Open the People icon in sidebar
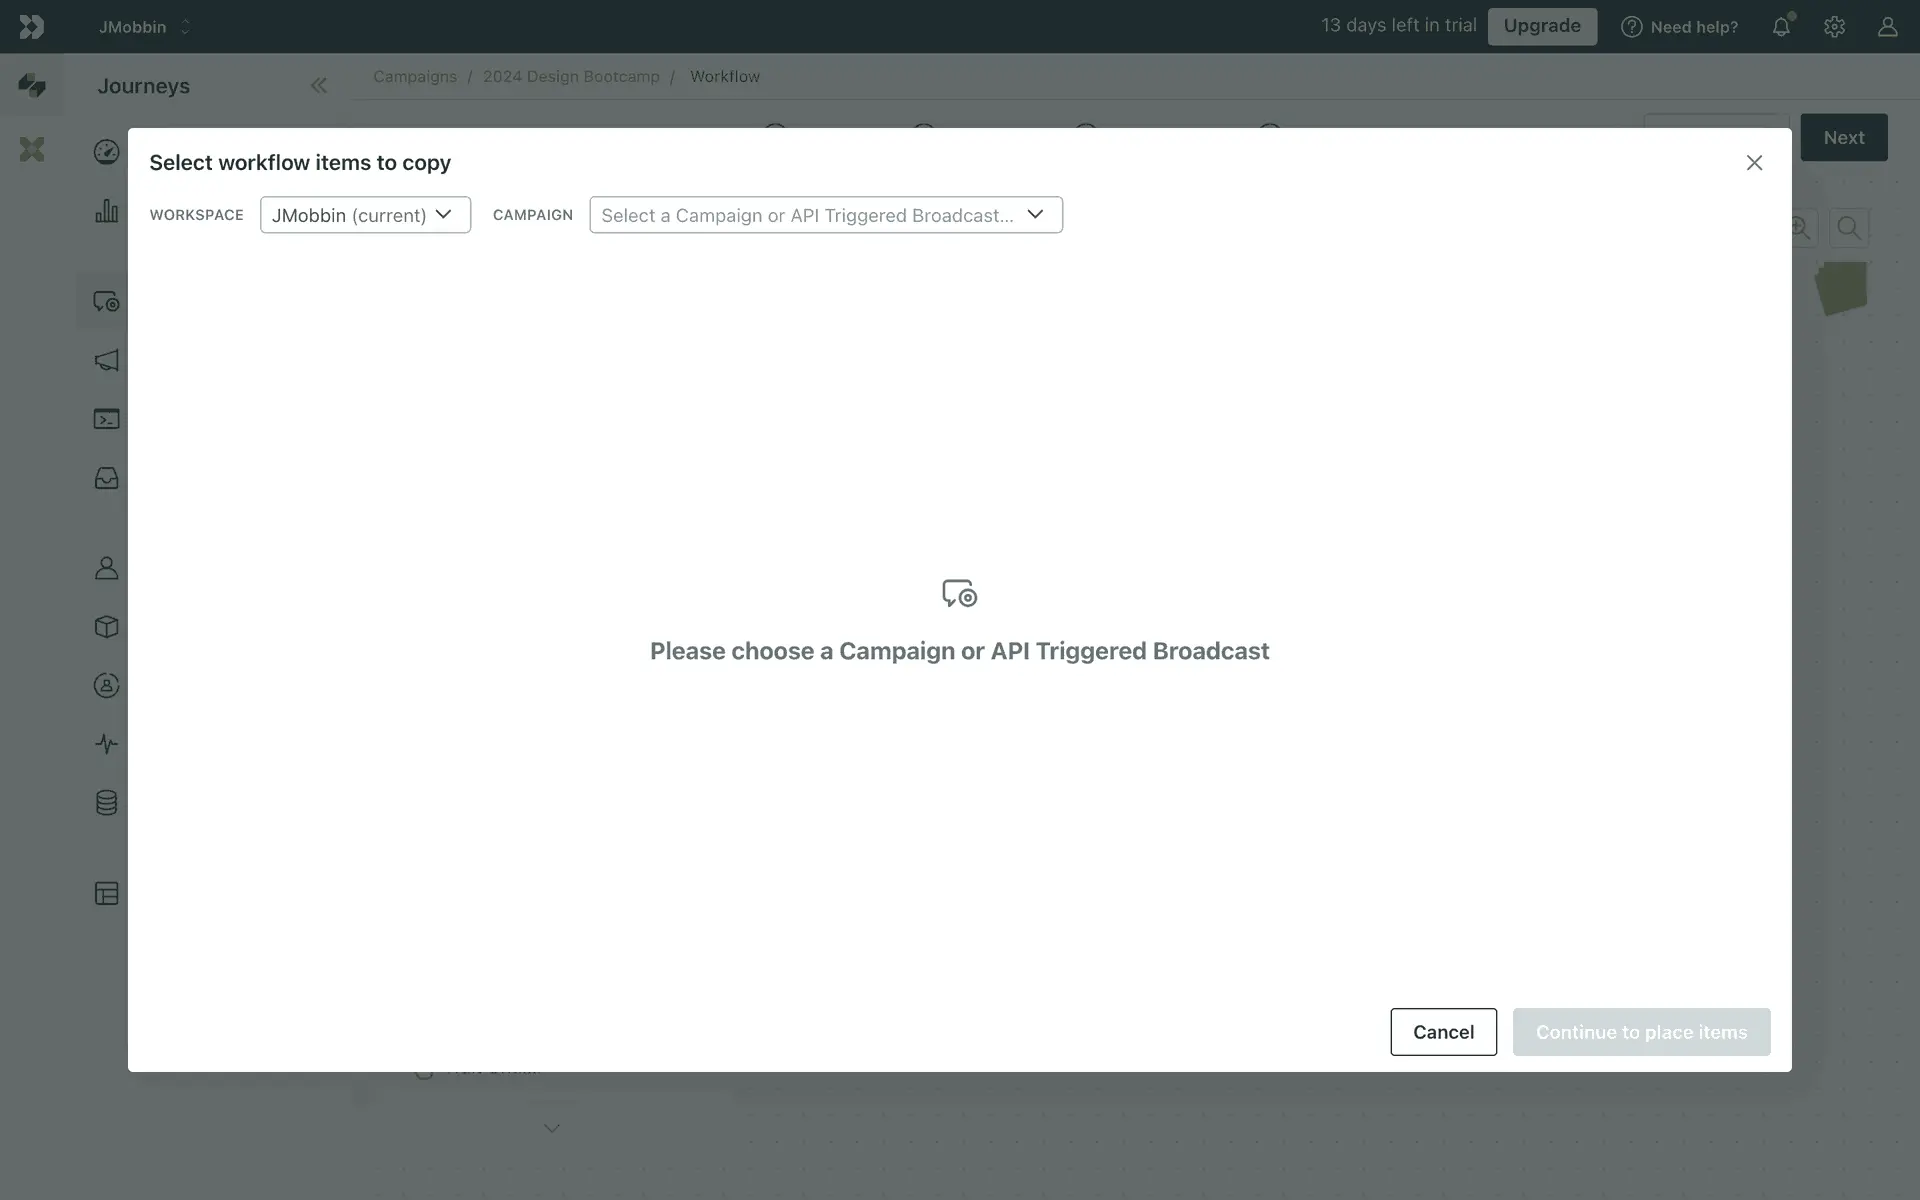This screenshot has width=1920, height=1200. [x=106, y=568]
